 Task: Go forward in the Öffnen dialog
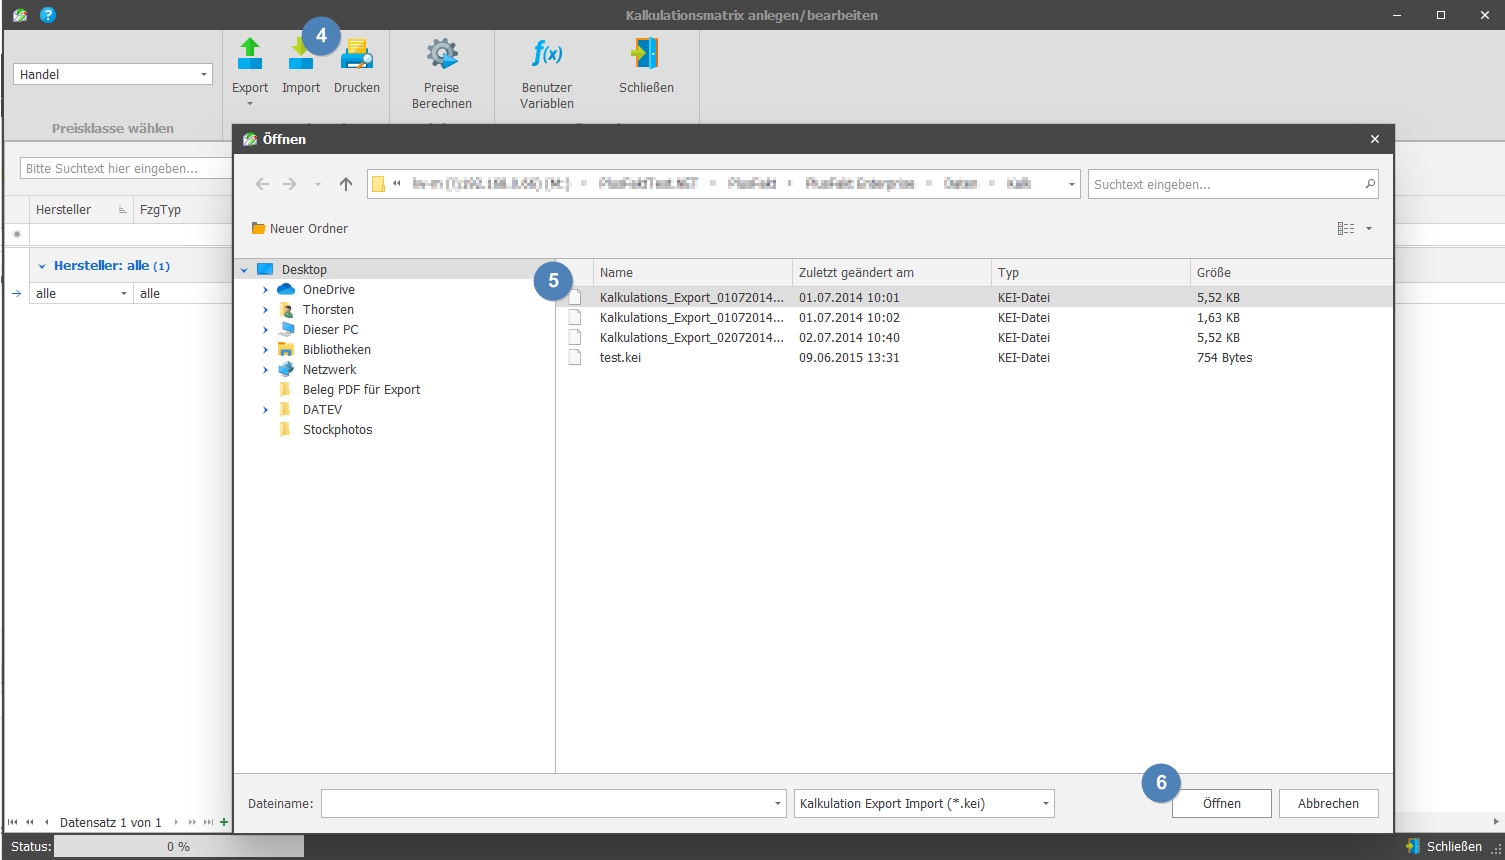(290, 184)
